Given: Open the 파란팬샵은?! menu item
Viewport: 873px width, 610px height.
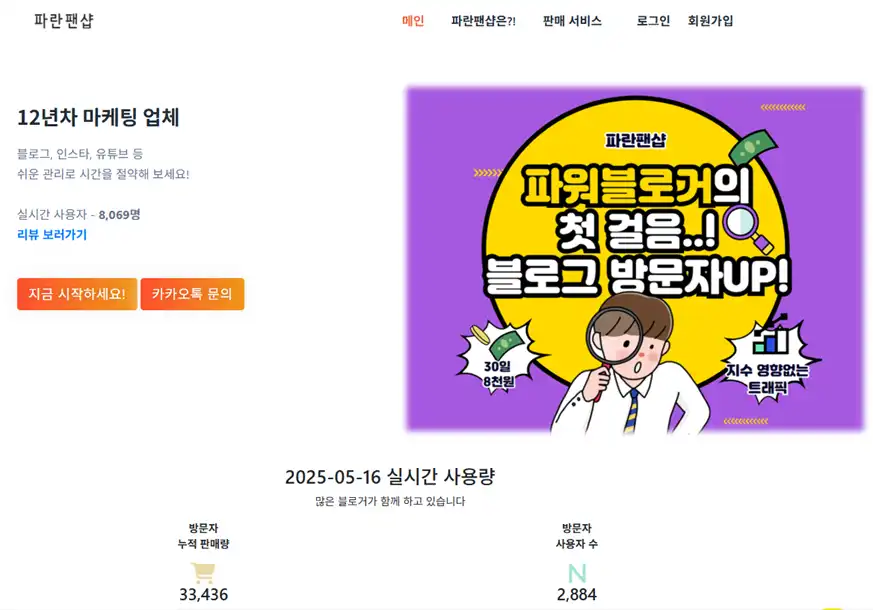Looking at the screenshot, I should [x=483, y=21].
